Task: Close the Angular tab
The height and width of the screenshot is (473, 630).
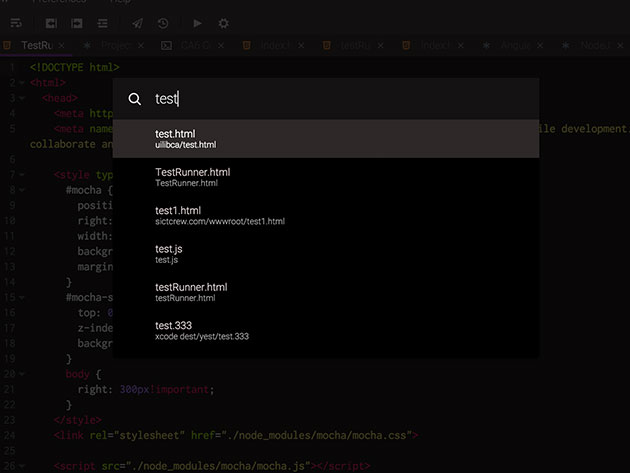Action: click(x=540, y=45)
